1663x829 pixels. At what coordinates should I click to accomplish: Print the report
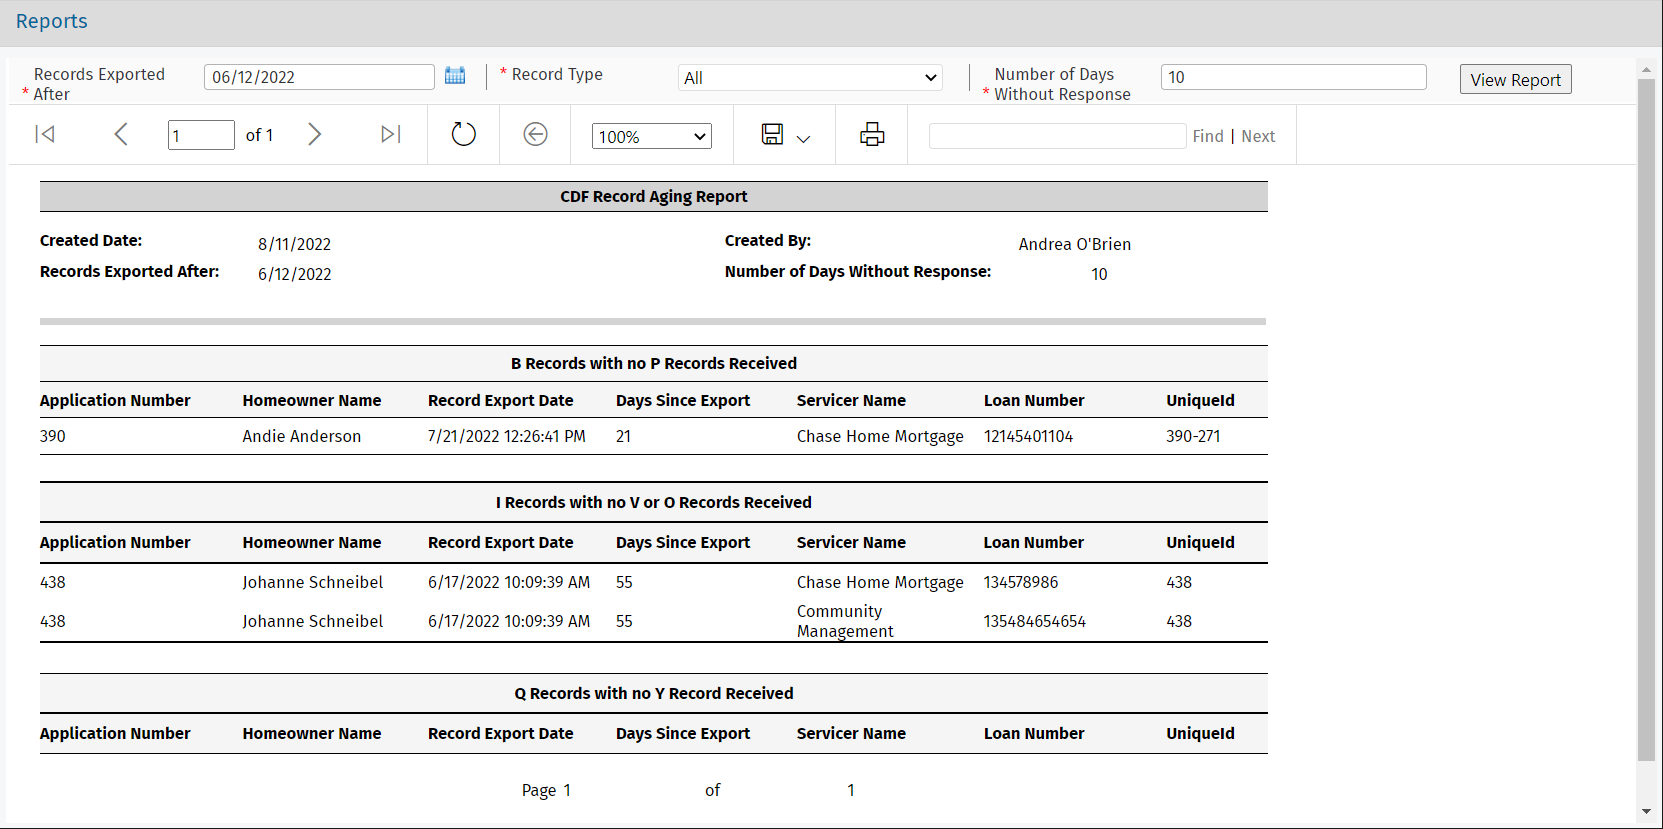click(x=872, y=134)
